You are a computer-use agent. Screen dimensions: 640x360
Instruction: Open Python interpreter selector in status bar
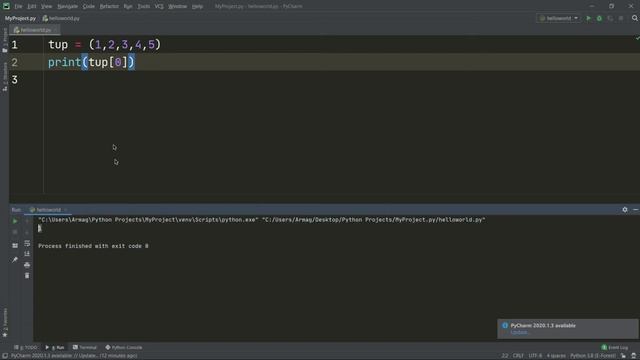(x=593, y=356)
